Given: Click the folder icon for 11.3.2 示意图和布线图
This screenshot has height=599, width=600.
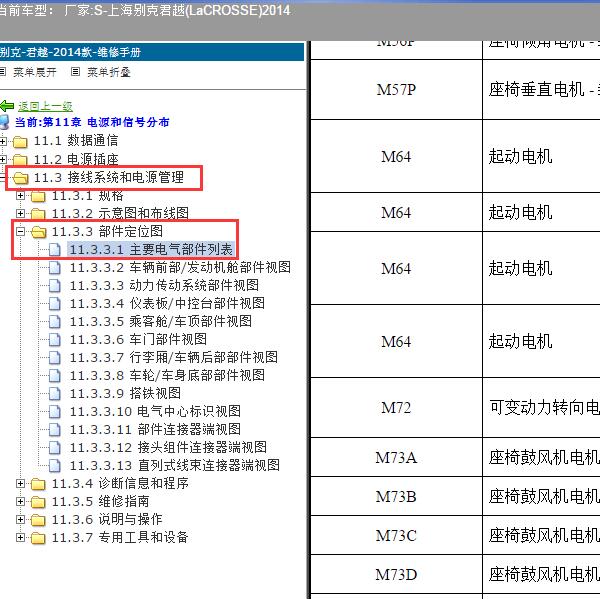Looking at the screenshot, I should coord(38,214).
